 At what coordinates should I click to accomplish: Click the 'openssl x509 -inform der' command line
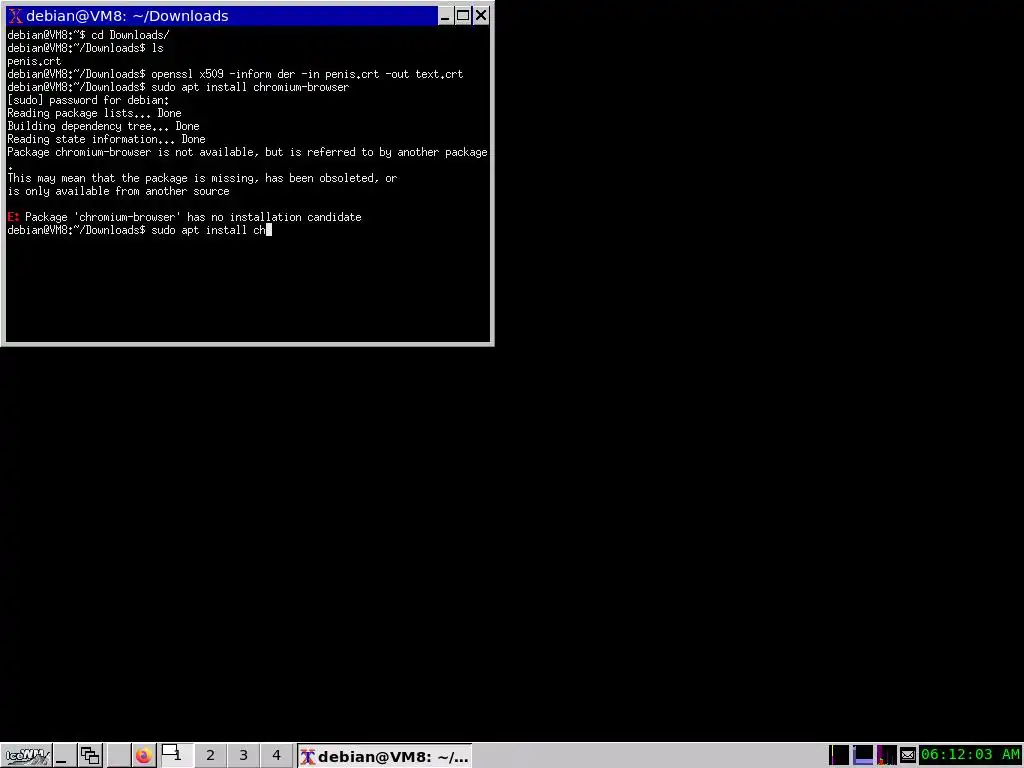[x=235, y=74]
